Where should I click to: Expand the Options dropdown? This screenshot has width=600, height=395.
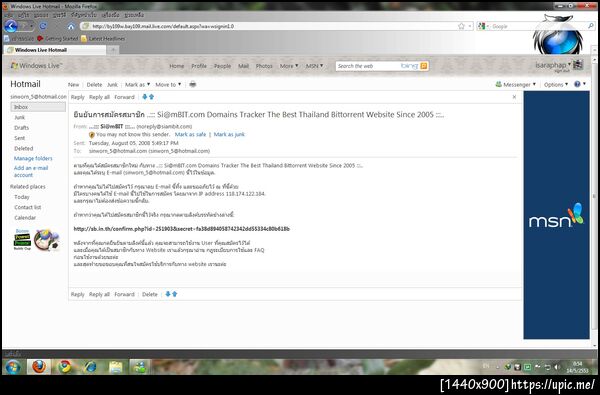point(556,85)
